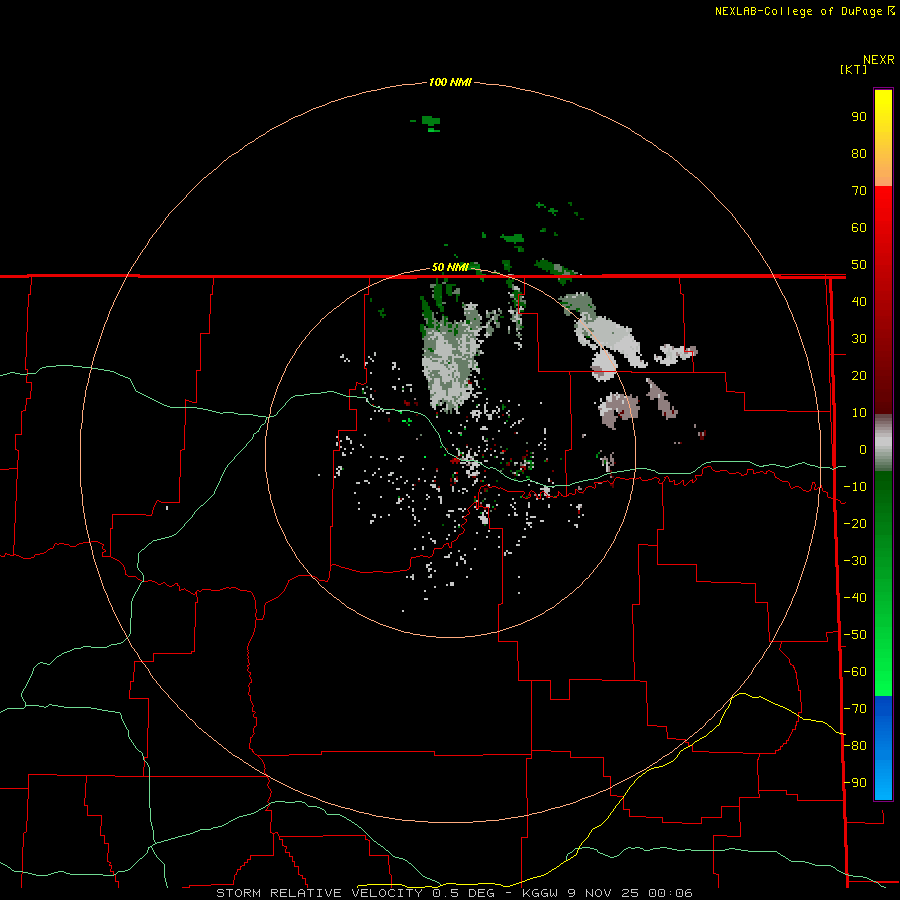Click the STORM RELATIVE VELOCITY caption text
The width and height of the screenshot is (900, 900).
pyautogui.click(x=319, y=893)
